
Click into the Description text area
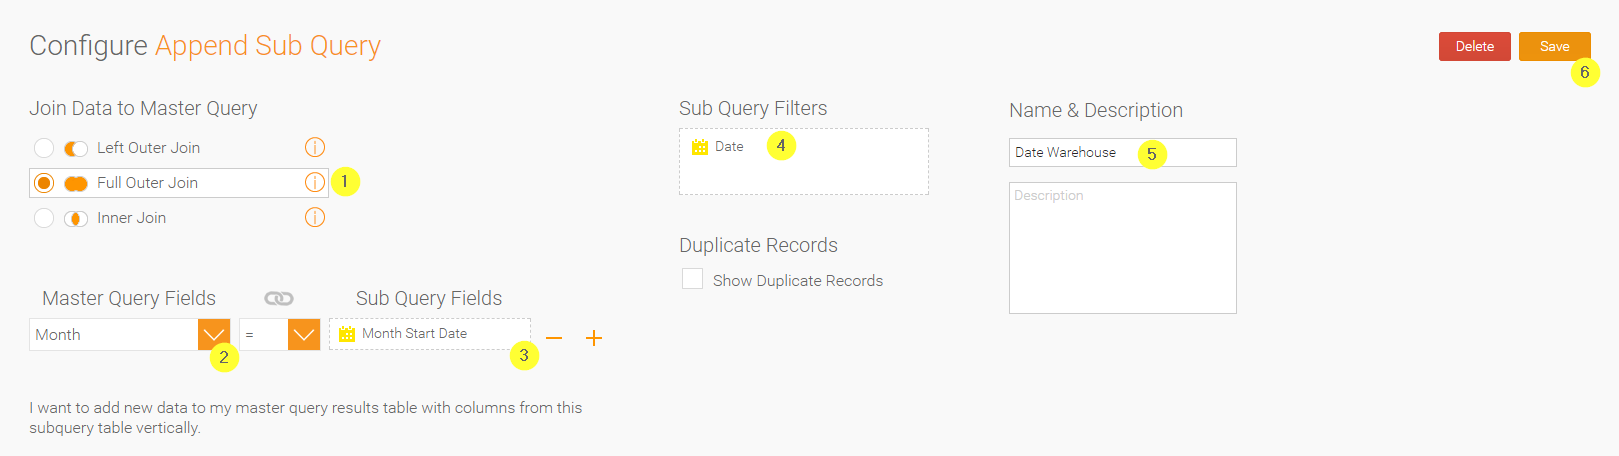pos(1122,248)
